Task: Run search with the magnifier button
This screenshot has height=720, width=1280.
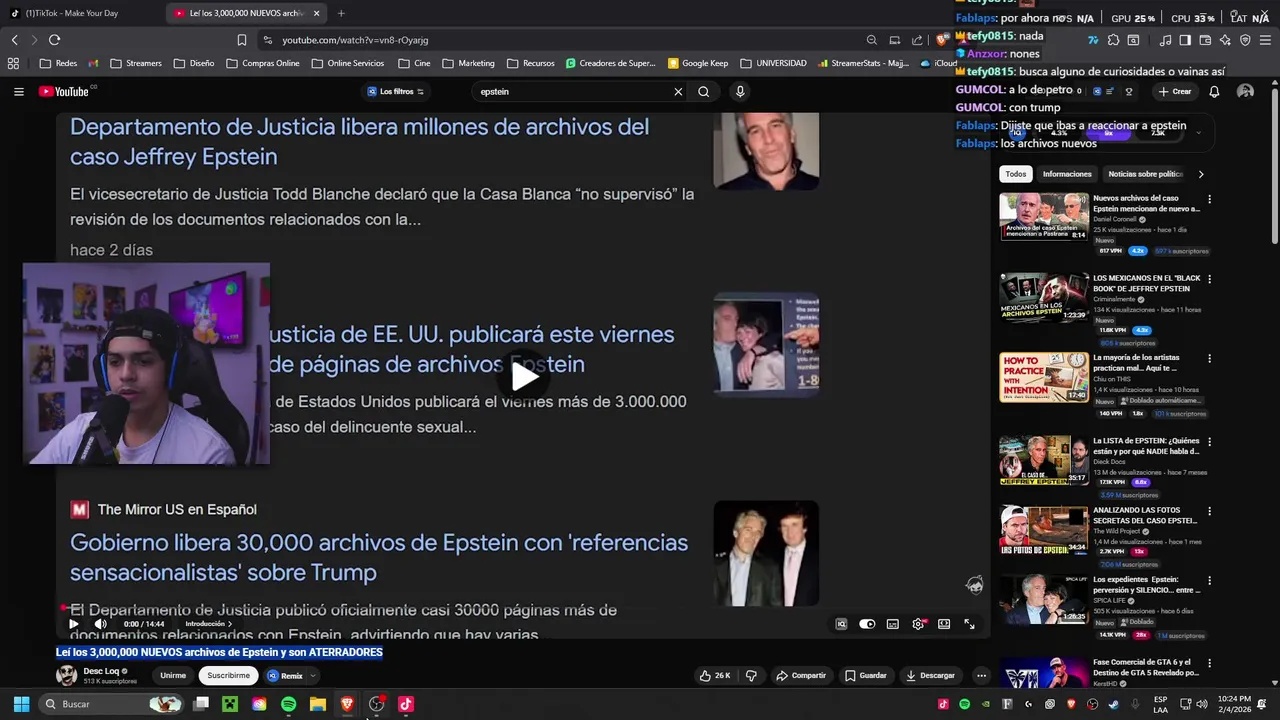Action: [x=704, y=91]
